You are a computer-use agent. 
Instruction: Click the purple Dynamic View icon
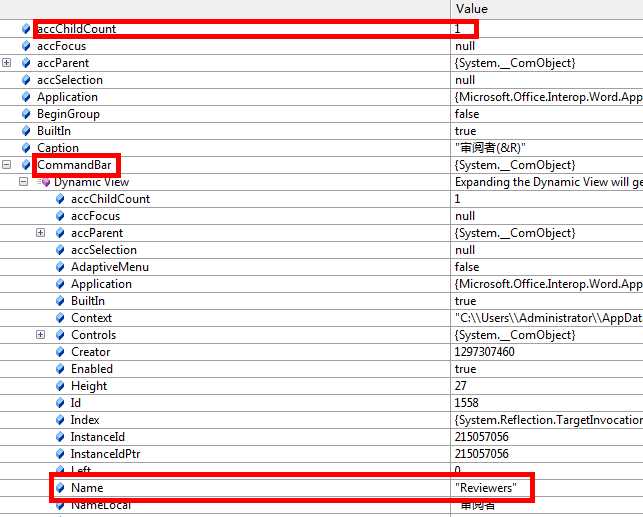click(43, 182)
